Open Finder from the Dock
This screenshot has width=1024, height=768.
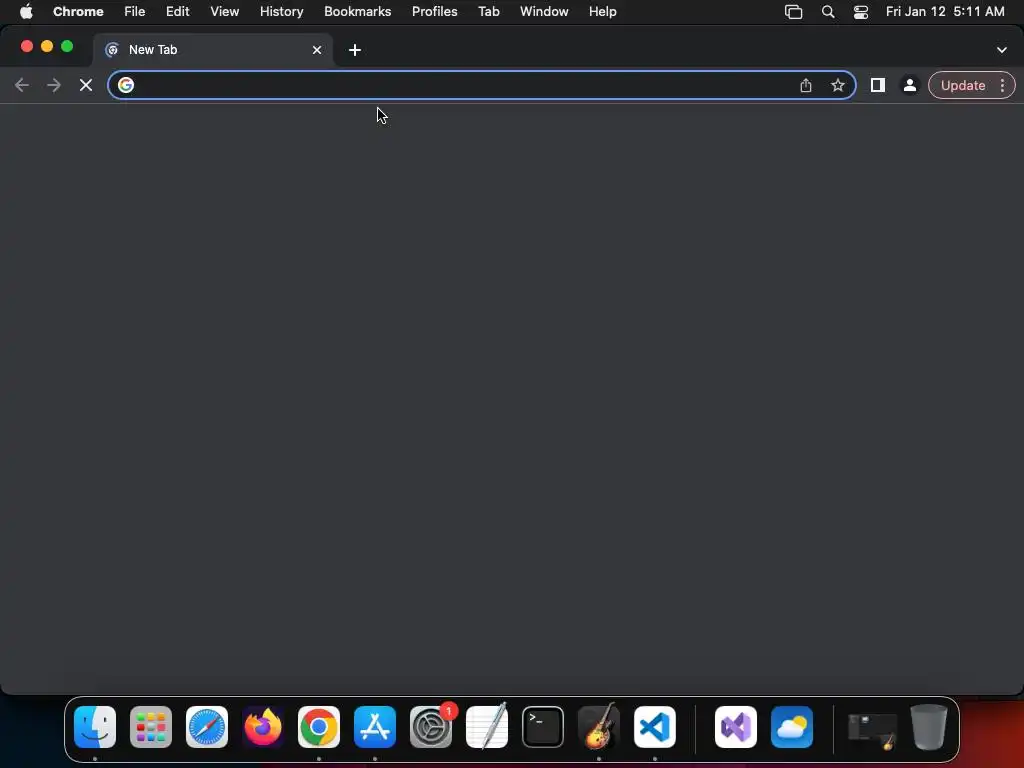(95, 727)
